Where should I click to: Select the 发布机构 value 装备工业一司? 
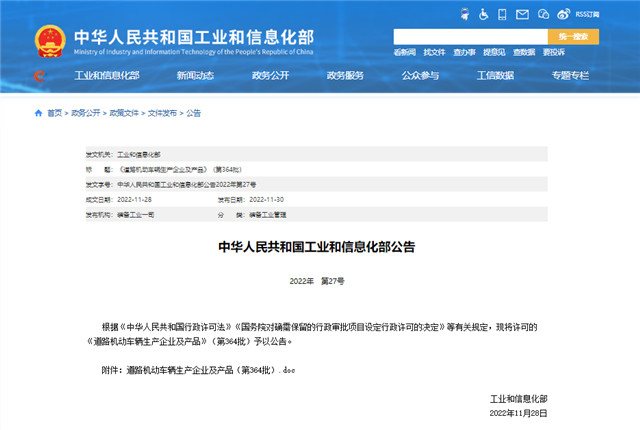pos(136,215)
